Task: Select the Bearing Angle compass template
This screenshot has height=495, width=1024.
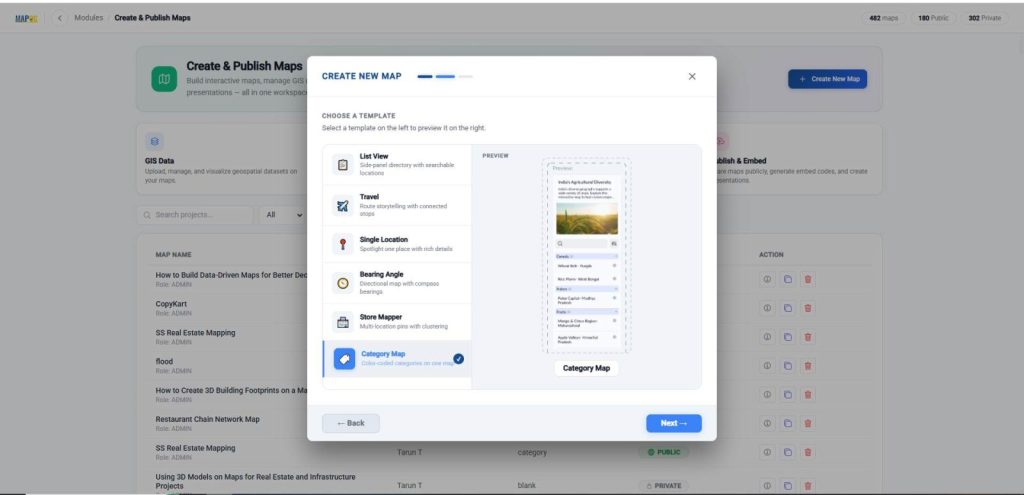Action: tap(396, 283)
